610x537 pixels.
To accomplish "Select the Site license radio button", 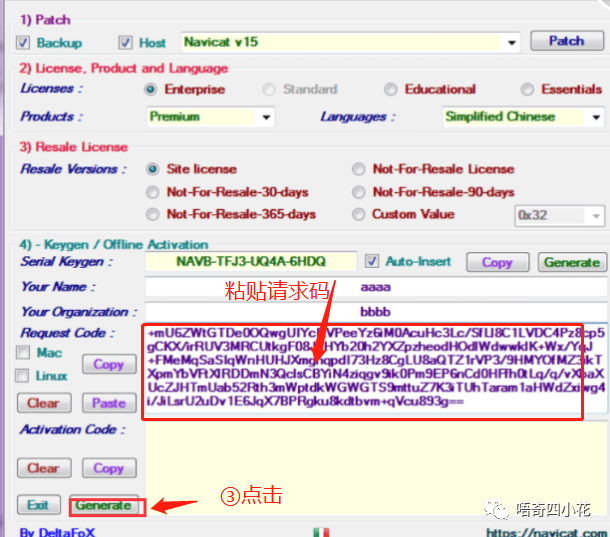I will [152, 169].
